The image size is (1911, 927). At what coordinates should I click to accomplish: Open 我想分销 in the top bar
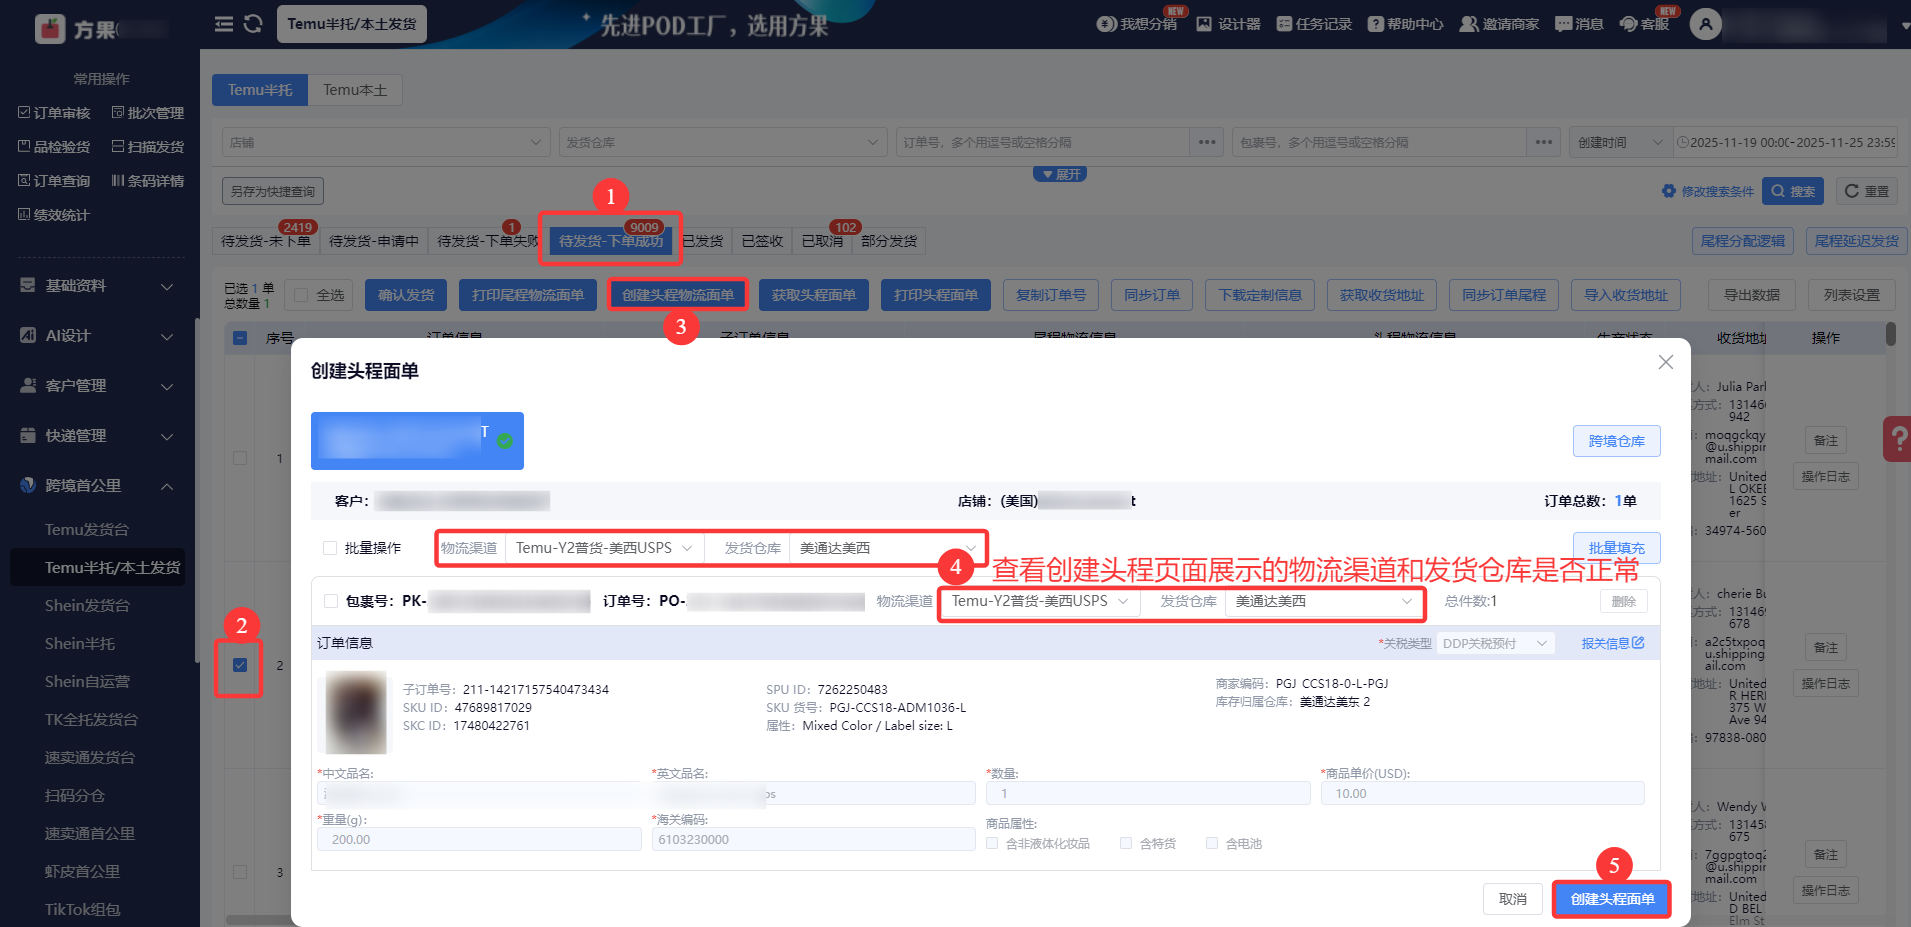click(x=1137, y=24)
